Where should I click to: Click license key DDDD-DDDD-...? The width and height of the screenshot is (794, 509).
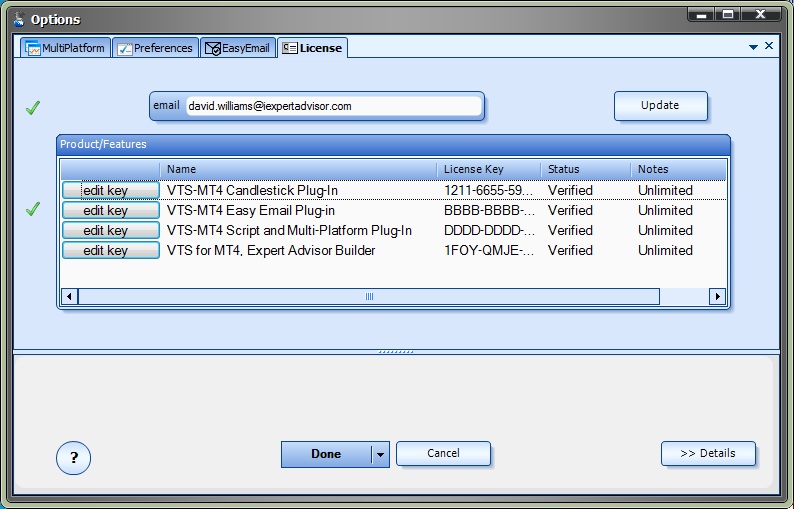tap(489, 230)
